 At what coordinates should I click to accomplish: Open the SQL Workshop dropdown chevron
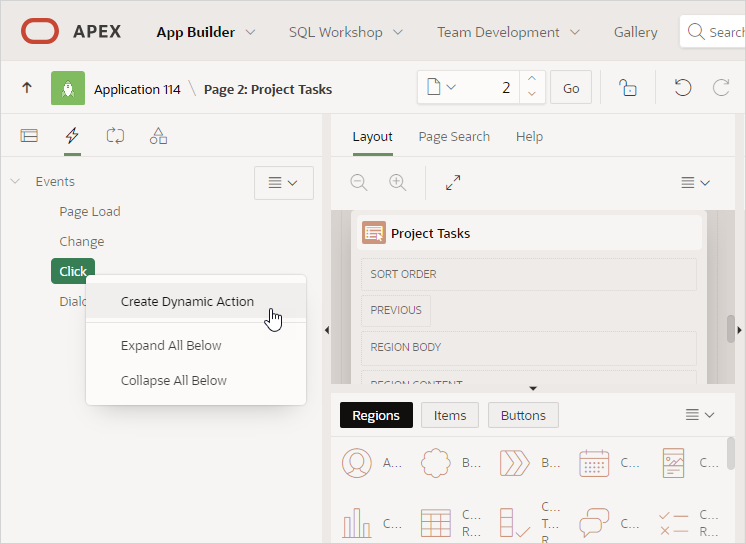coord(398,32)
